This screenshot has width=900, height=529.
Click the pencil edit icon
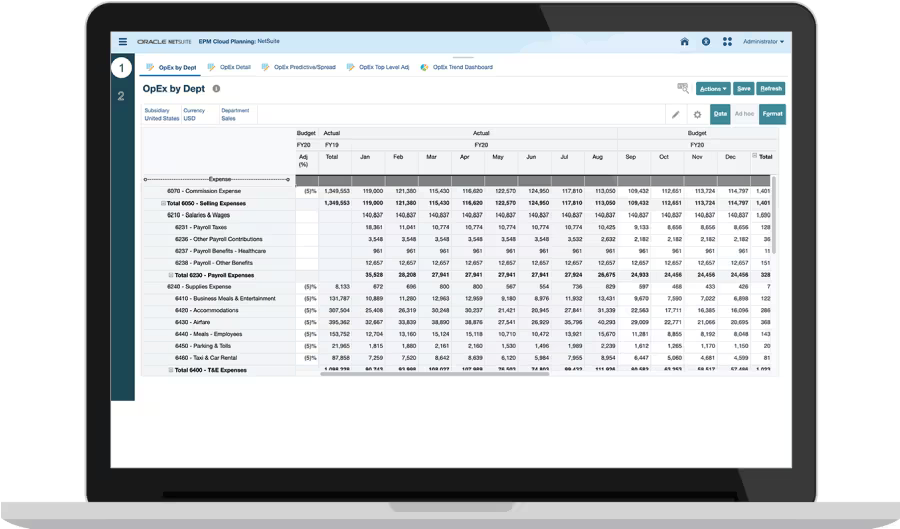676,114
